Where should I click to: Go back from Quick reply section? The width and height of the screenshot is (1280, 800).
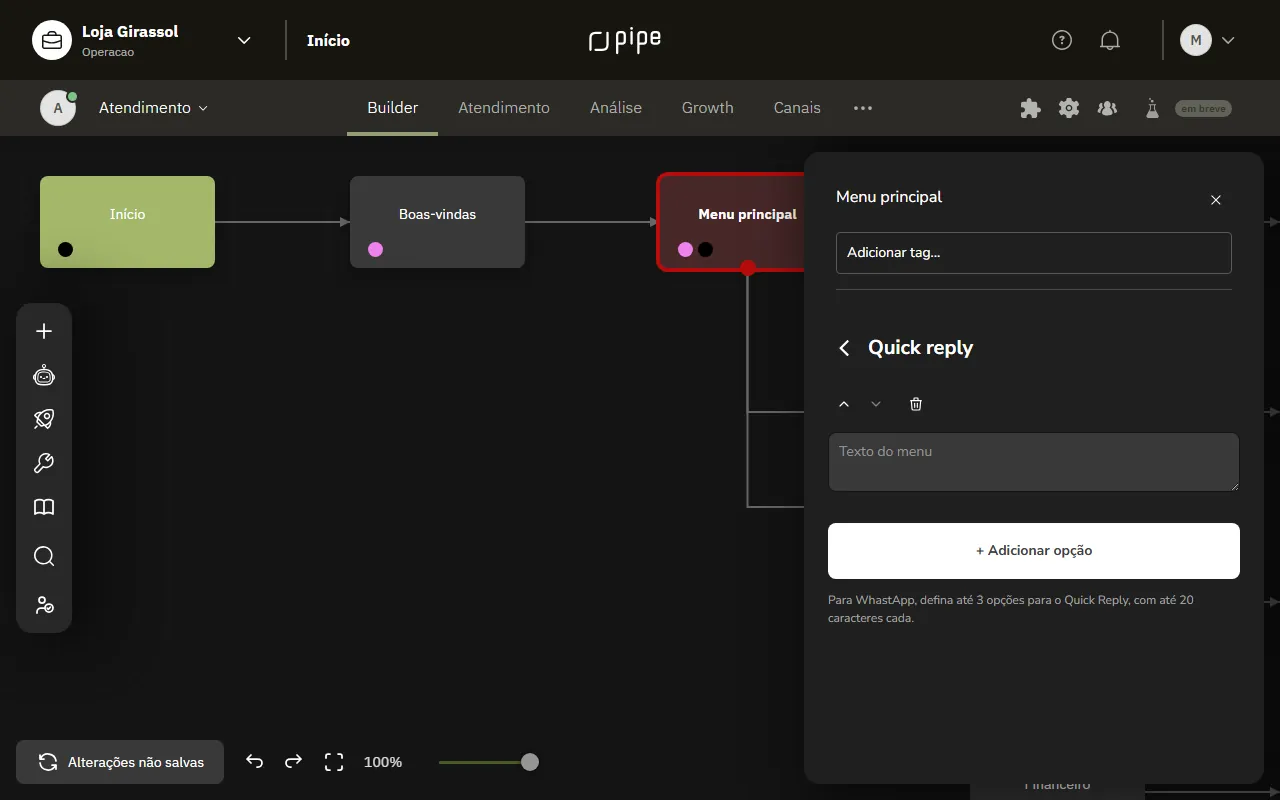[844, 348]
